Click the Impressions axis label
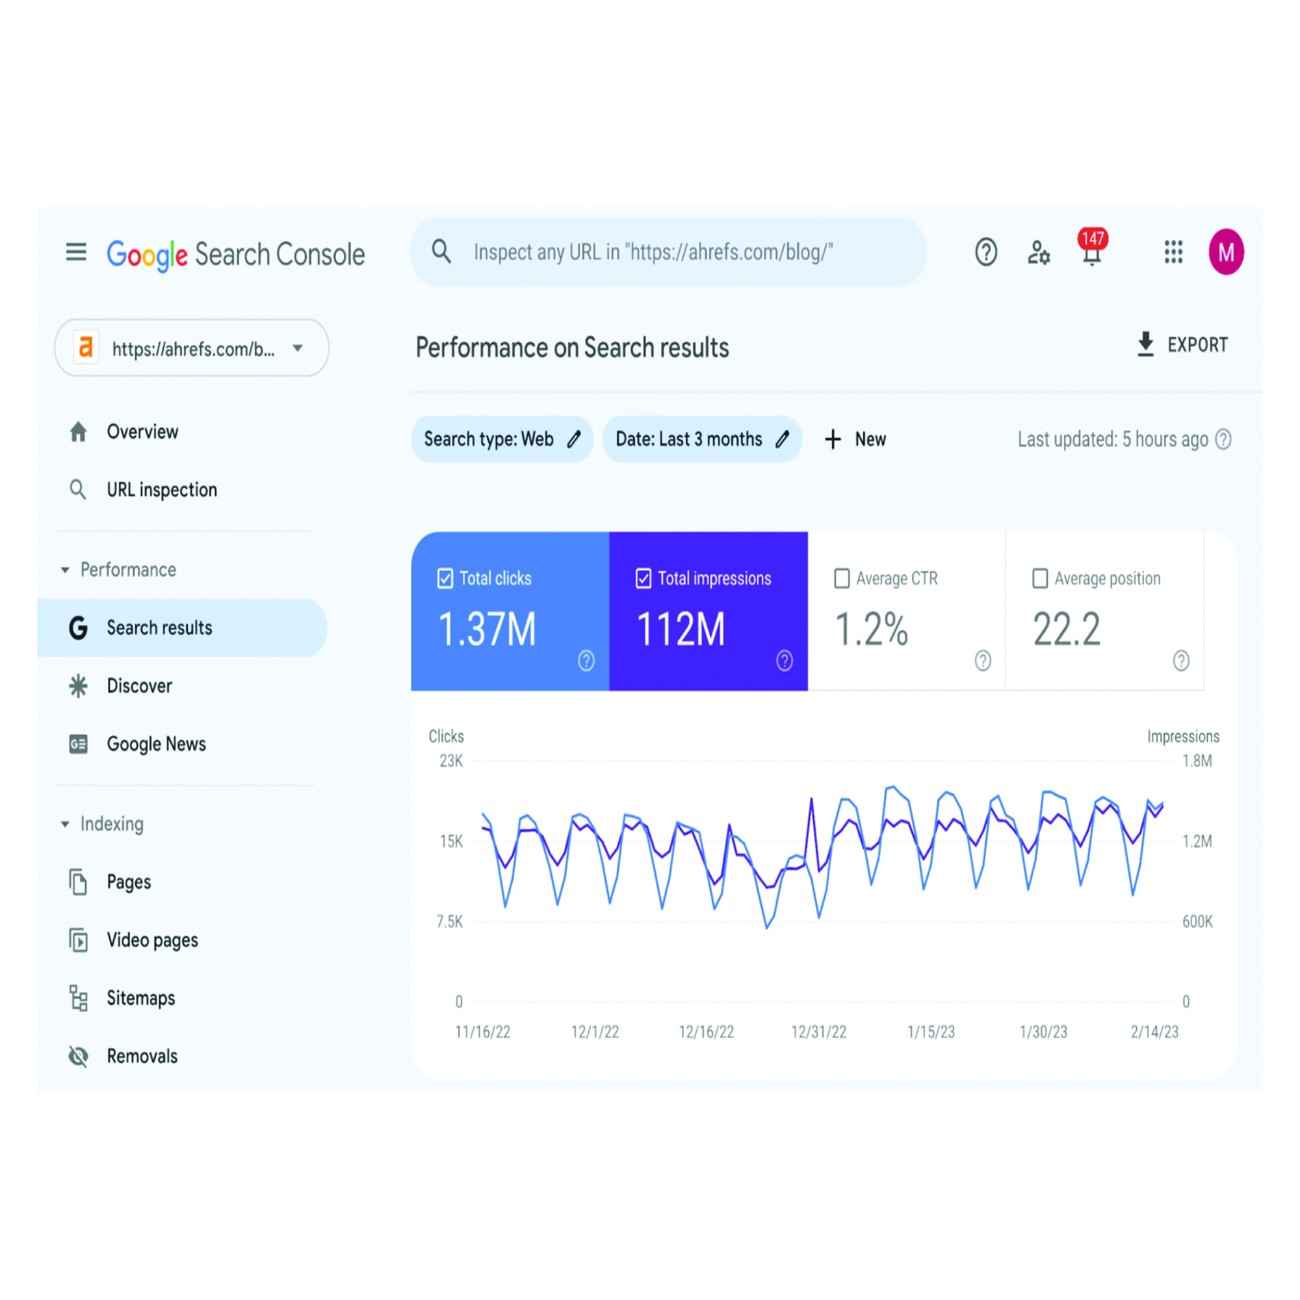Viewport: 1300px width, 1300px height. point(1183,736)
